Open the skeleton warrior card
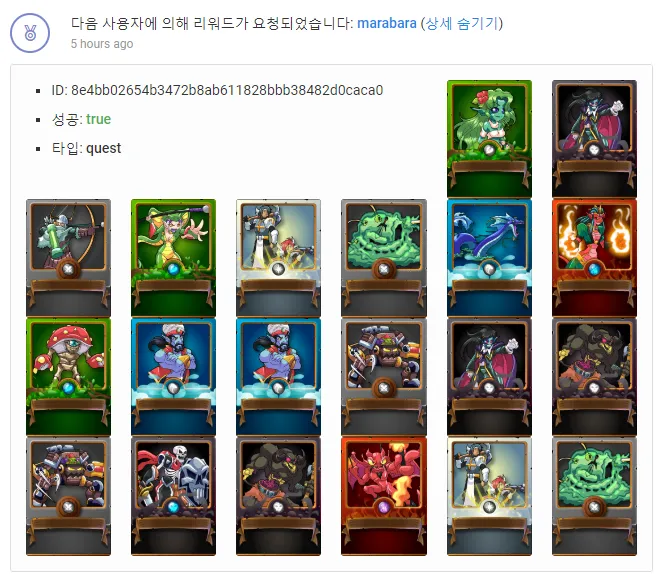This screenshot has height=579, width=660. point(173,496)
